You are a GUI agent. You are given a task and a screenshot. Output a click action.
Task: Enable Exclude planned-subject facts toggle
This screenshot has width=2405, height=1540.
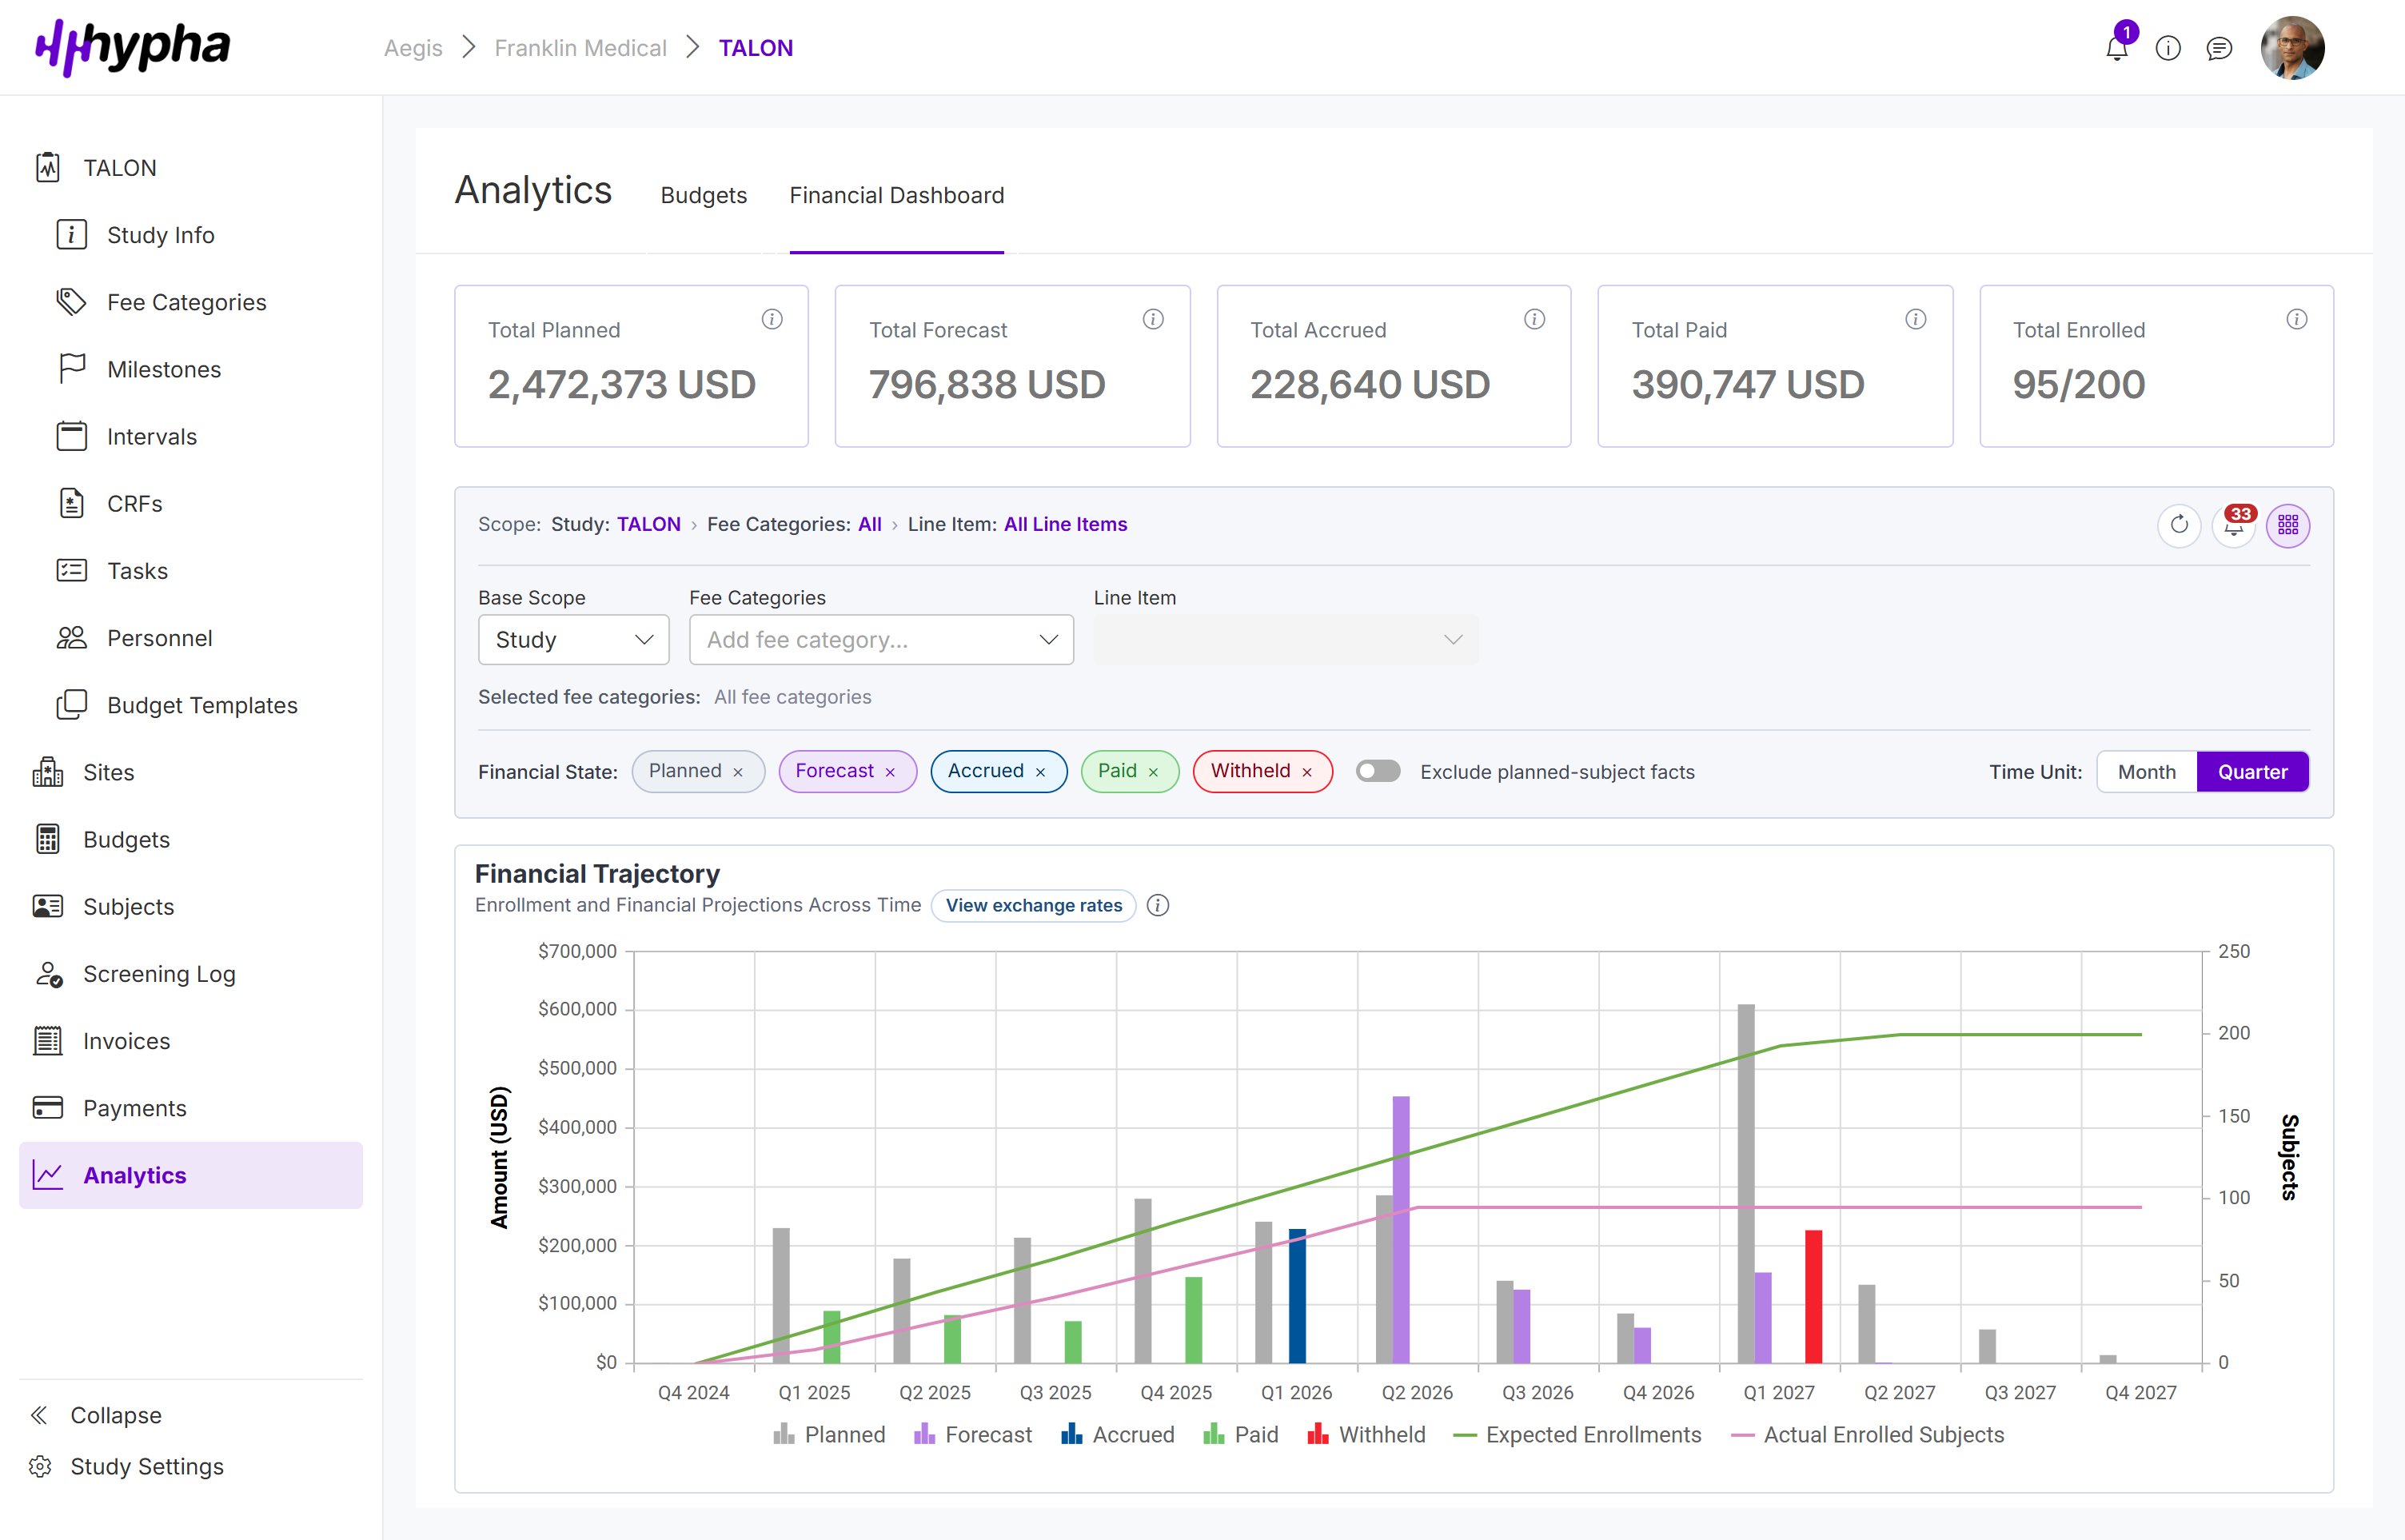click(x=1378, y=771)
